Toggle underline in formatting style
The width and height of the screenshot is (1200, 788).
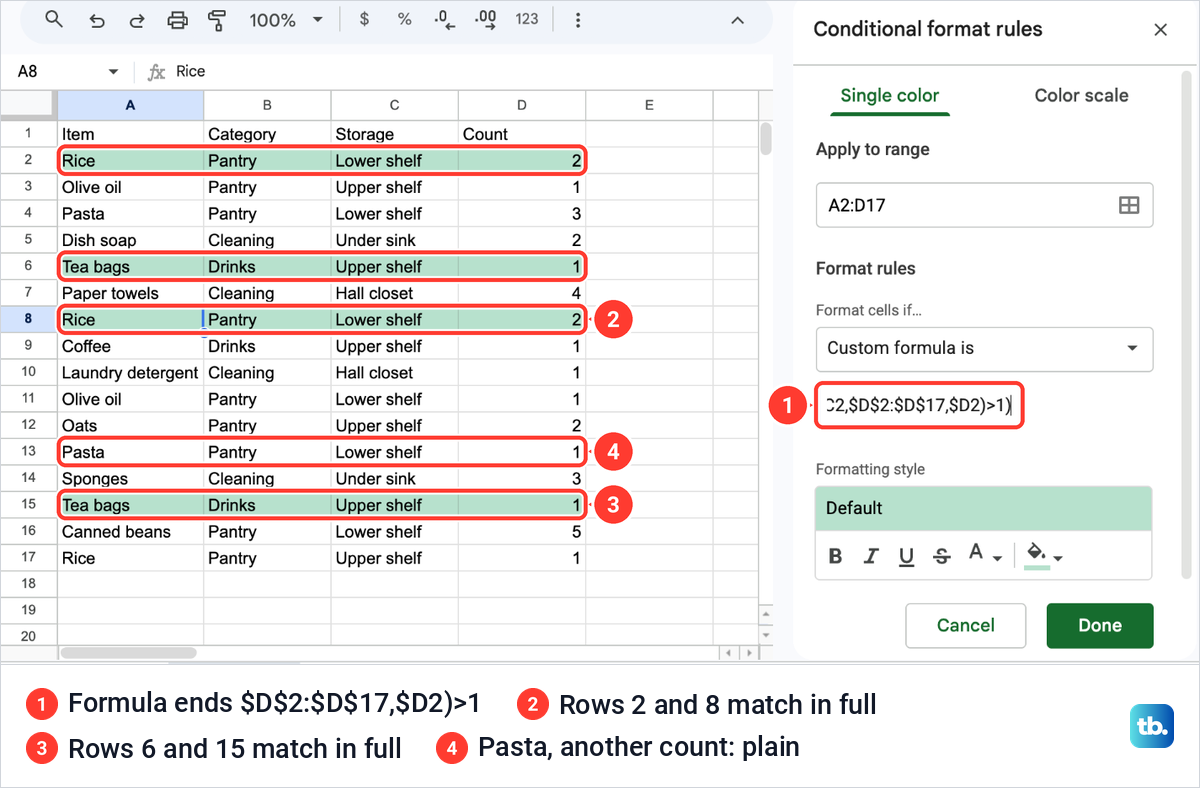click(x=906, y=556)
